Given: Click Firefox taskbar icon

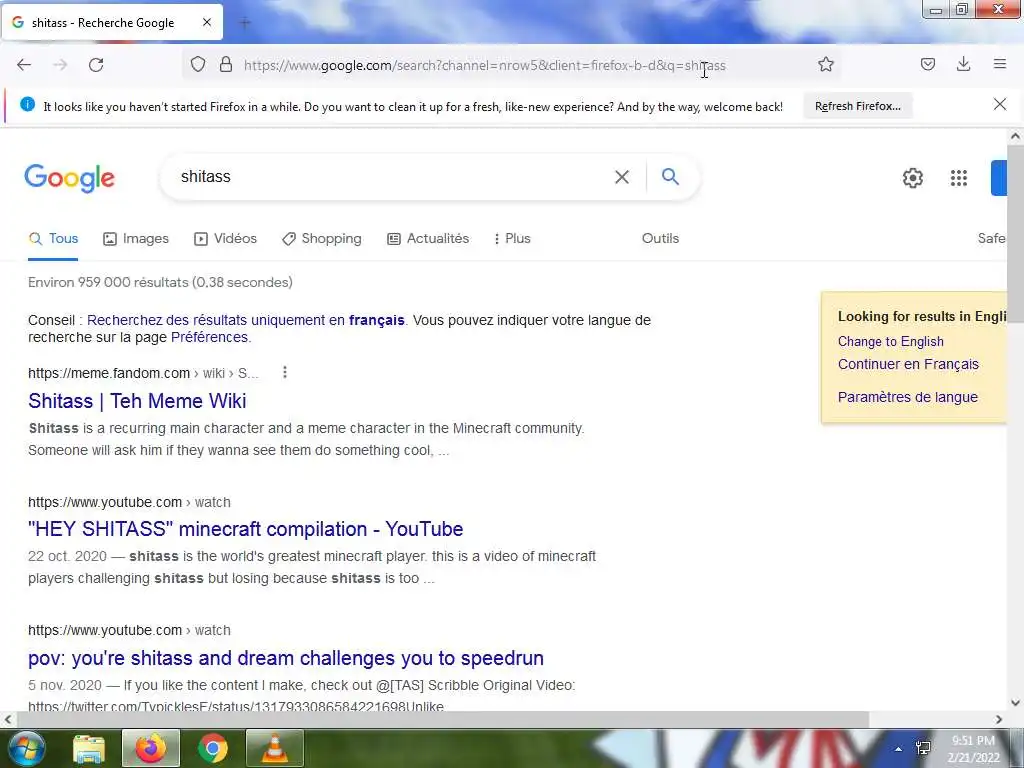Looking at the screenshot, I should tap(151, 748).
